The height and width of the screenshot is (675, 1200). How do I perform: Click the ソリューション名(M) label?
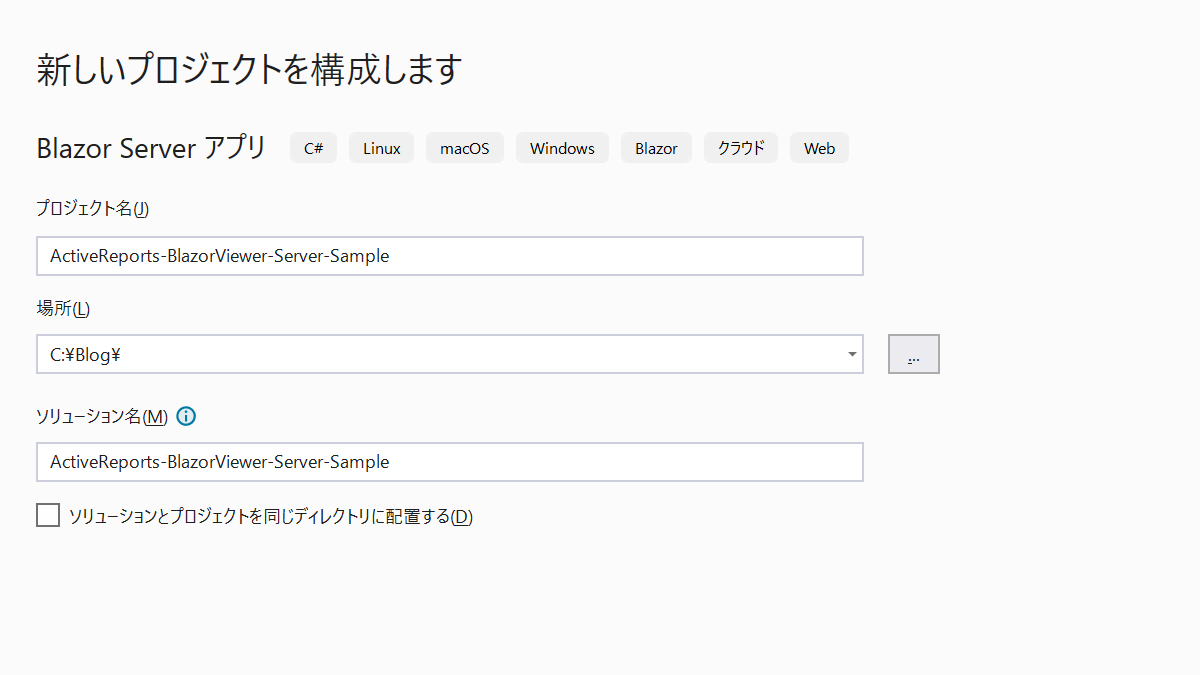point(102,417)
